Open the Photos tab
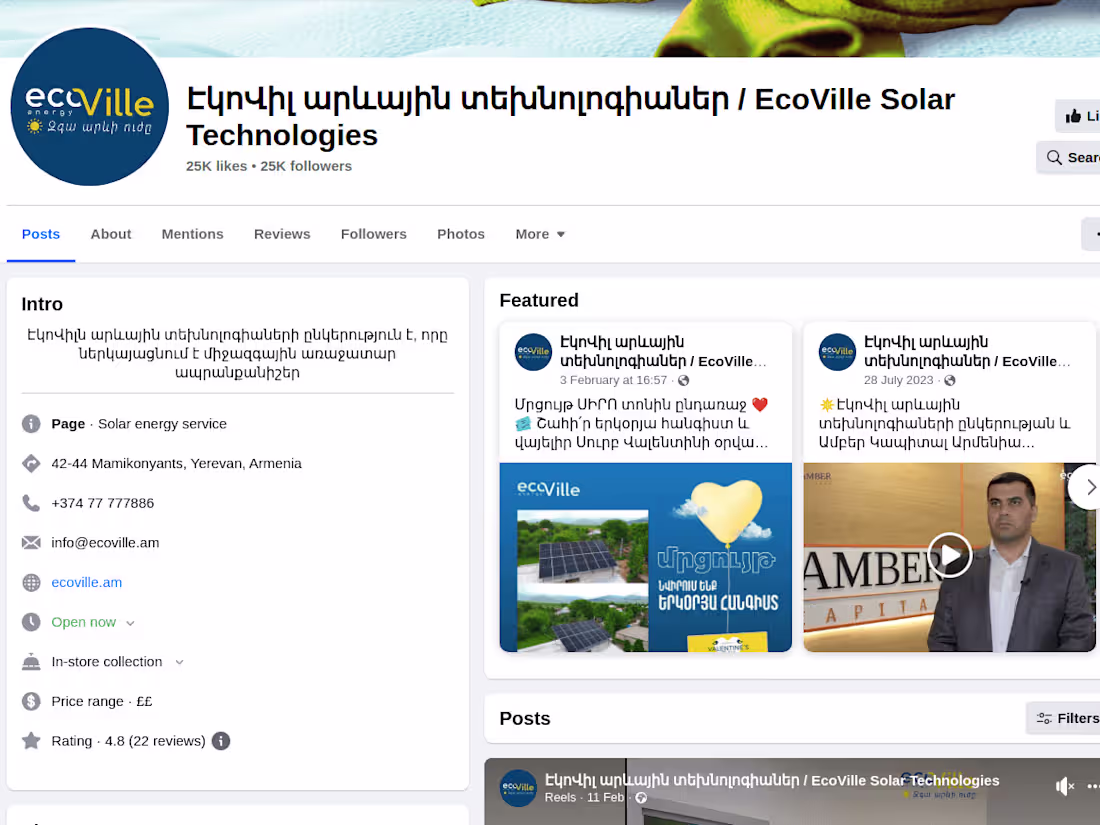The height and width of the screenshot is (825, 1100). pyautogui.click(x=461, y=234)
